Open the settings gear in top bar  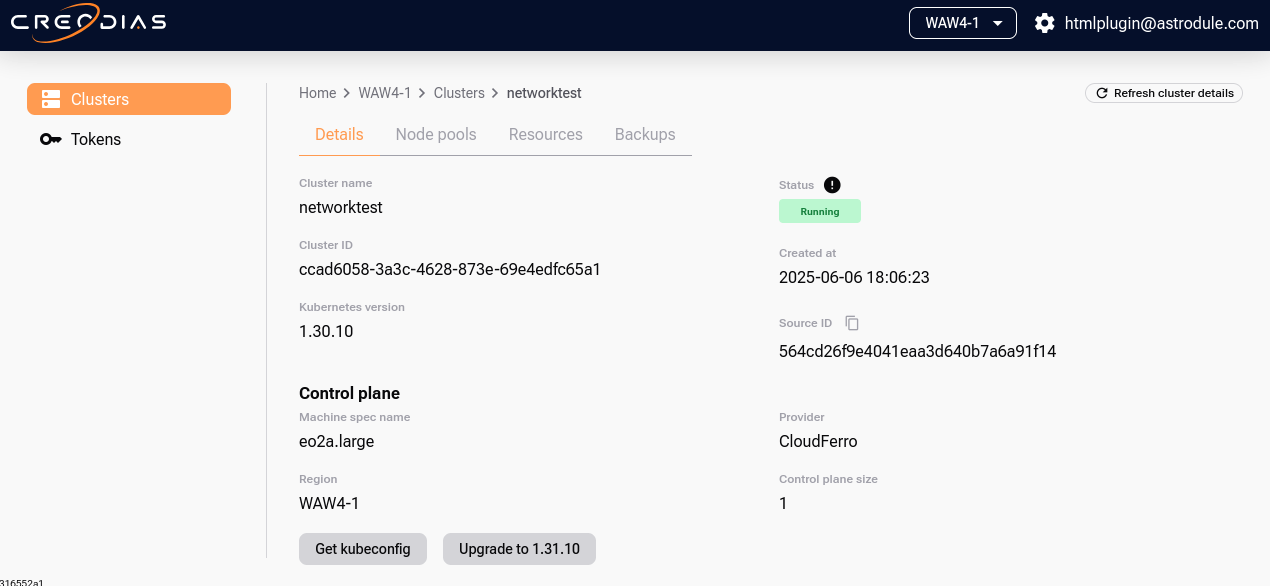click(x=1044, y=22)
